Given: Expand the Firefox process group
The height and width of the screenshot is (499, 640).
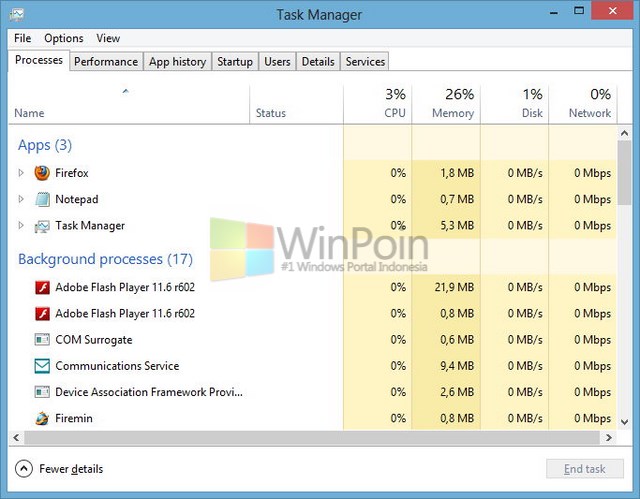Looking at the screenshot, I should [21, 173].
